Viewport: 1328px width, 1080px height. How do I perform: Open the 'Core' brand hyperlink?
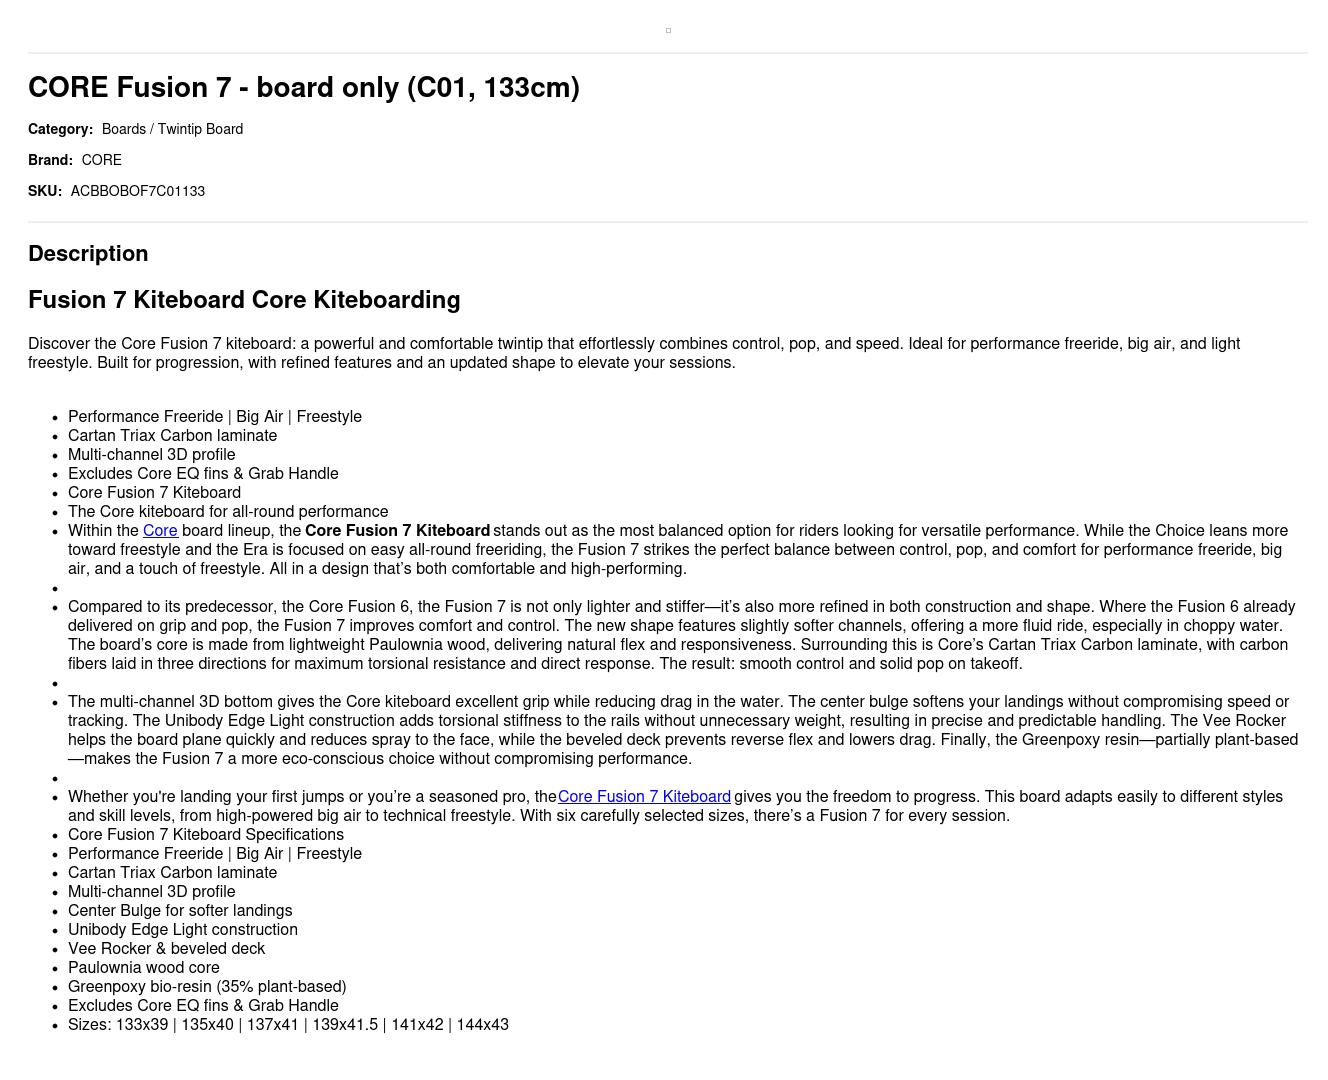click(x=160, y=531)
